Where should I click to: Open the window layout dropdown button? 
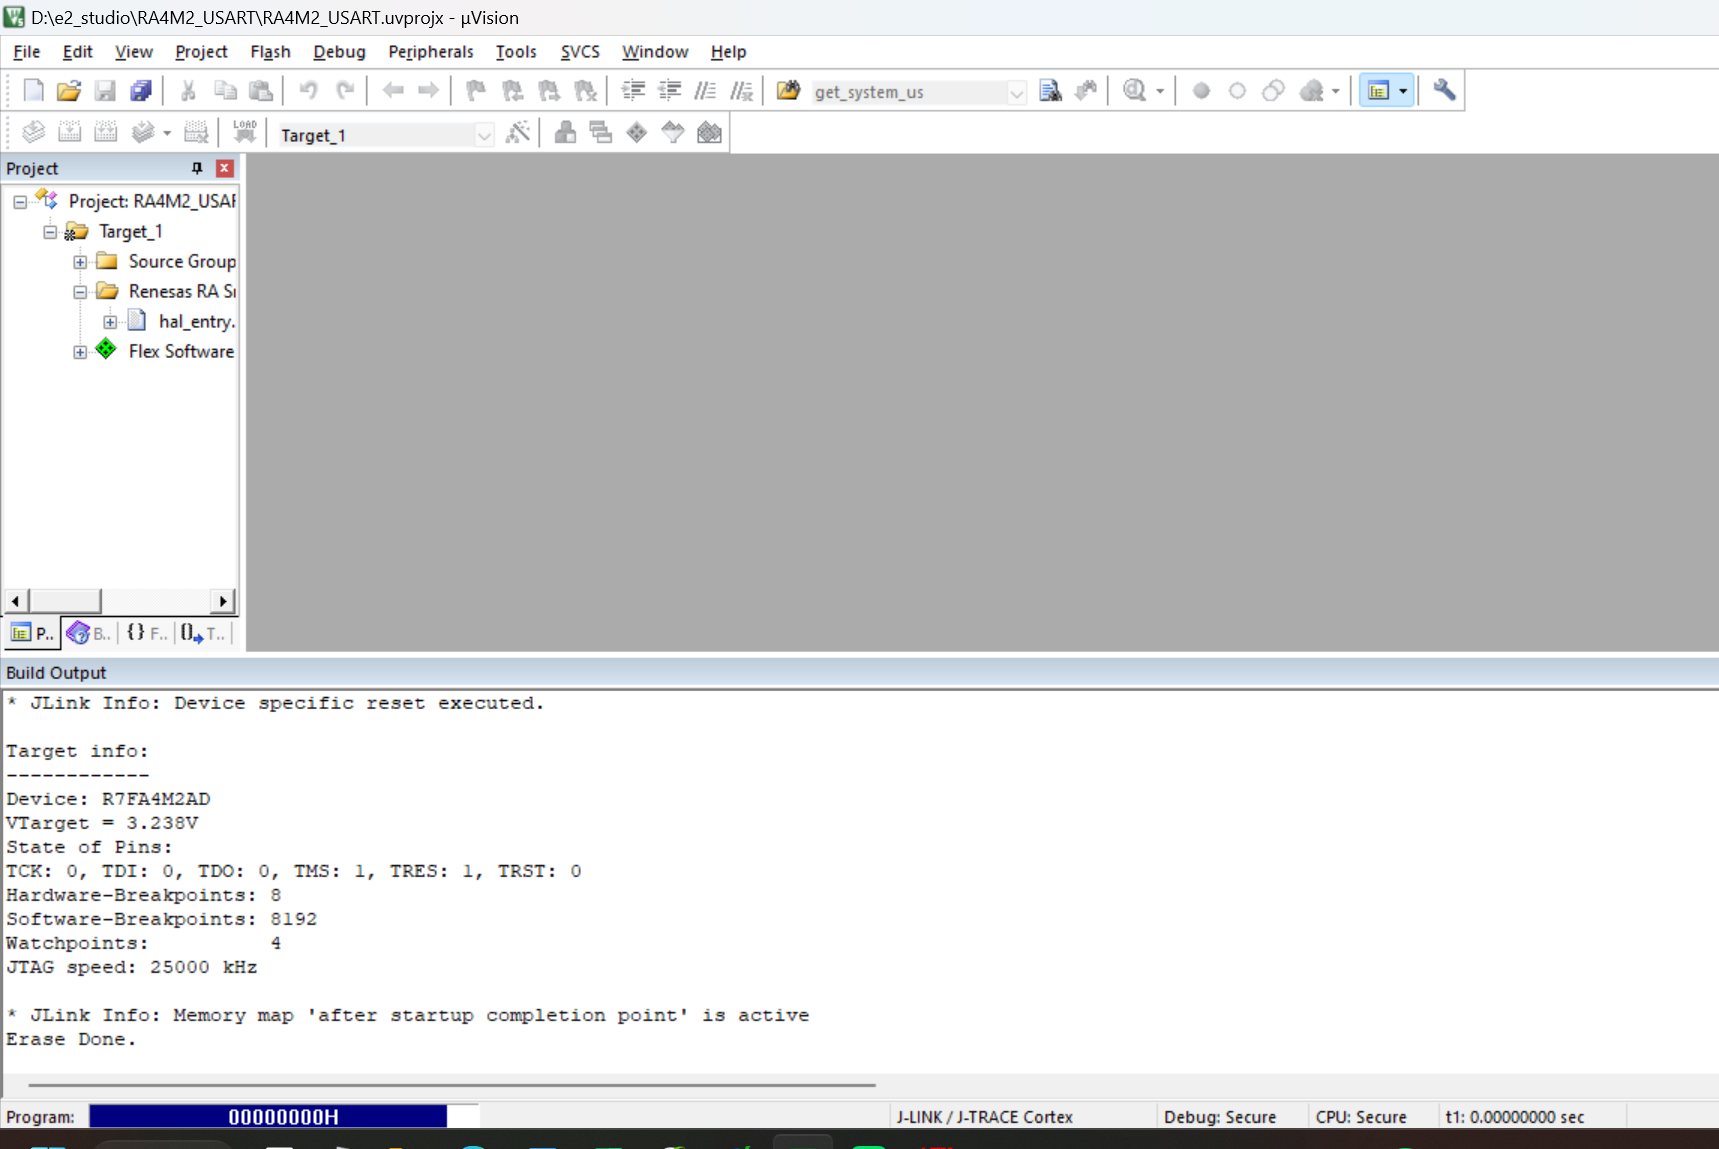1403,91
